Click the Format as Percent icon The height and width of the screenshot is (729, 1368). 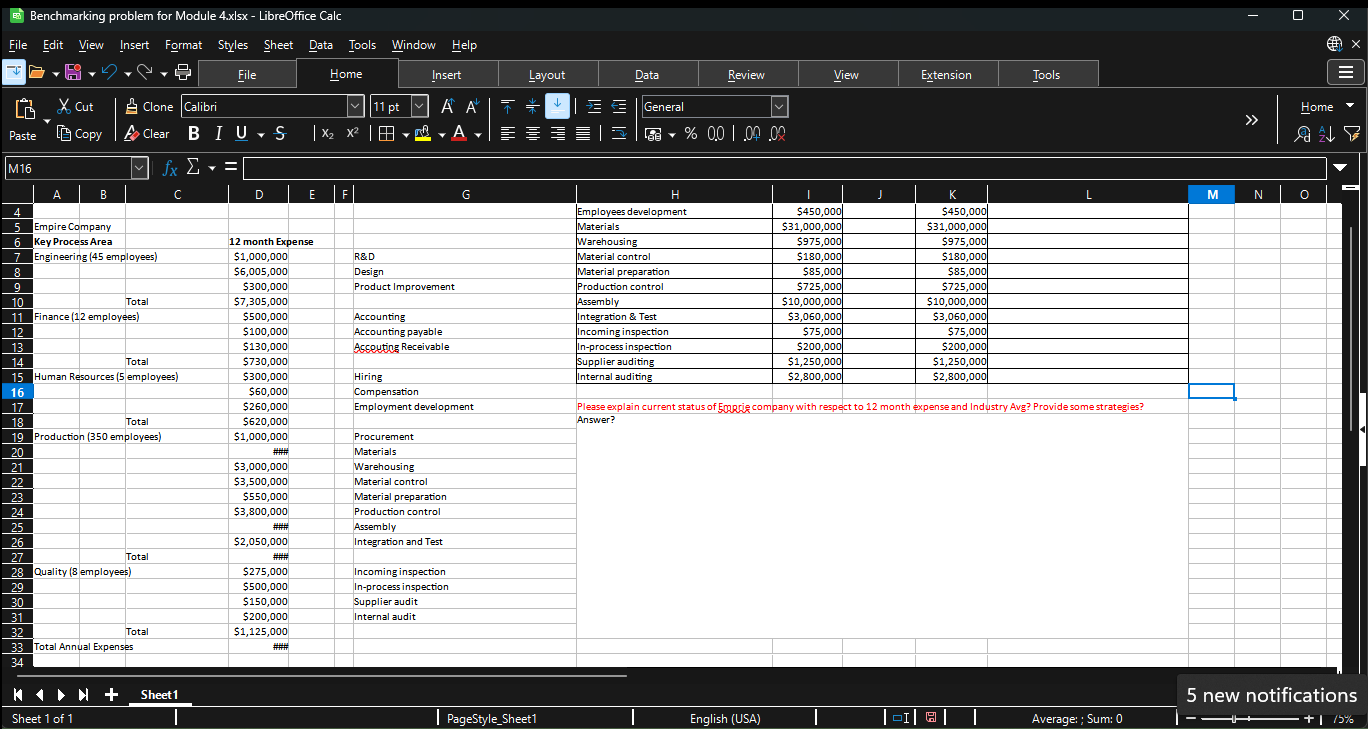point(690,134)
